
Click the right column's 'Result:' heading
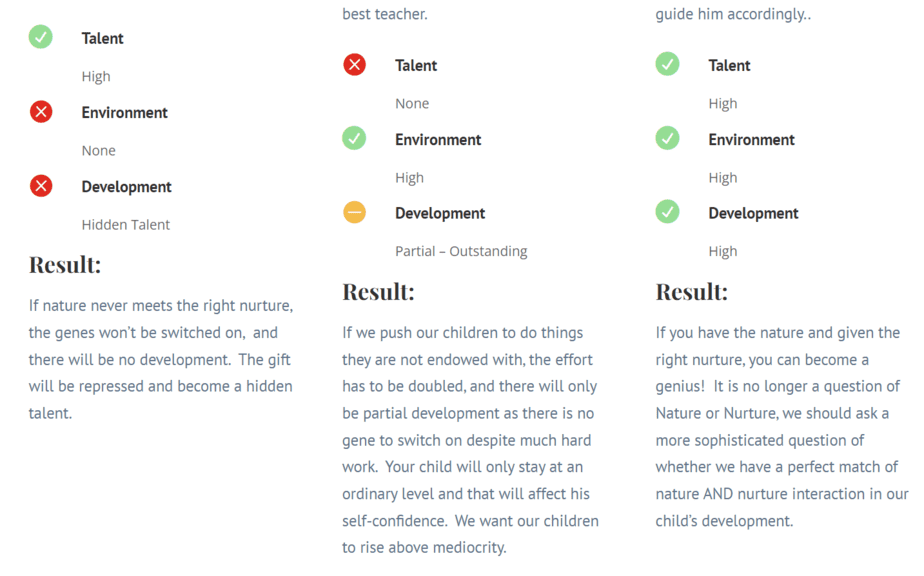692,292
